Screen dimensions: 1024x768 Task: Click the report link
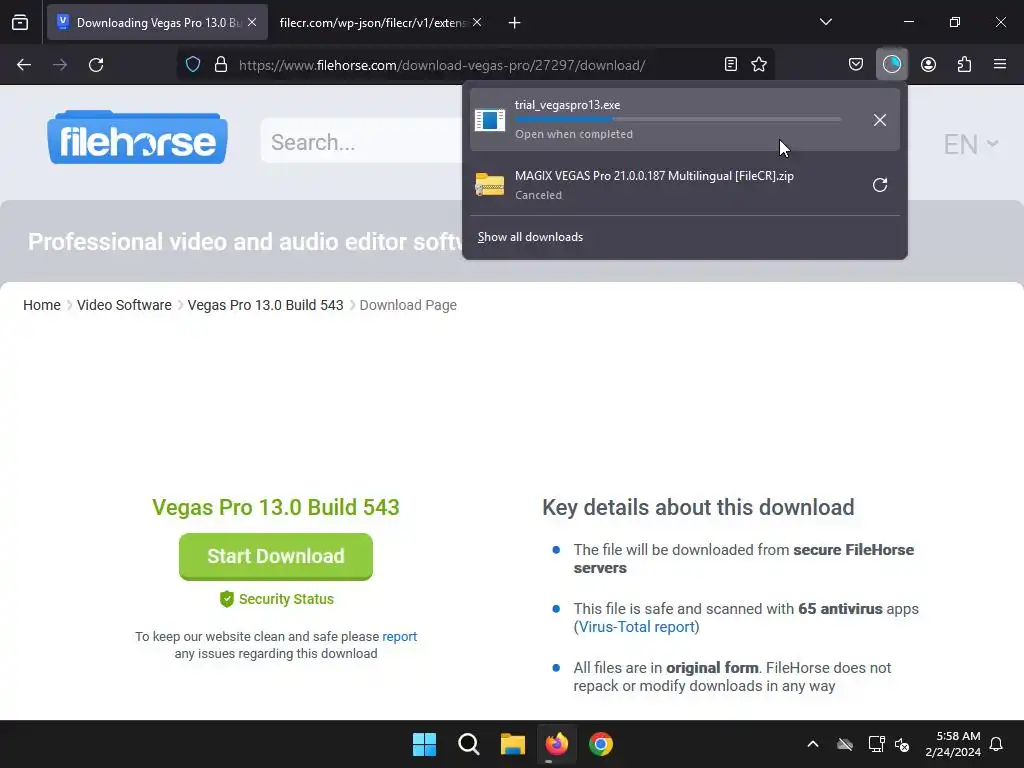tap(399, 636)
